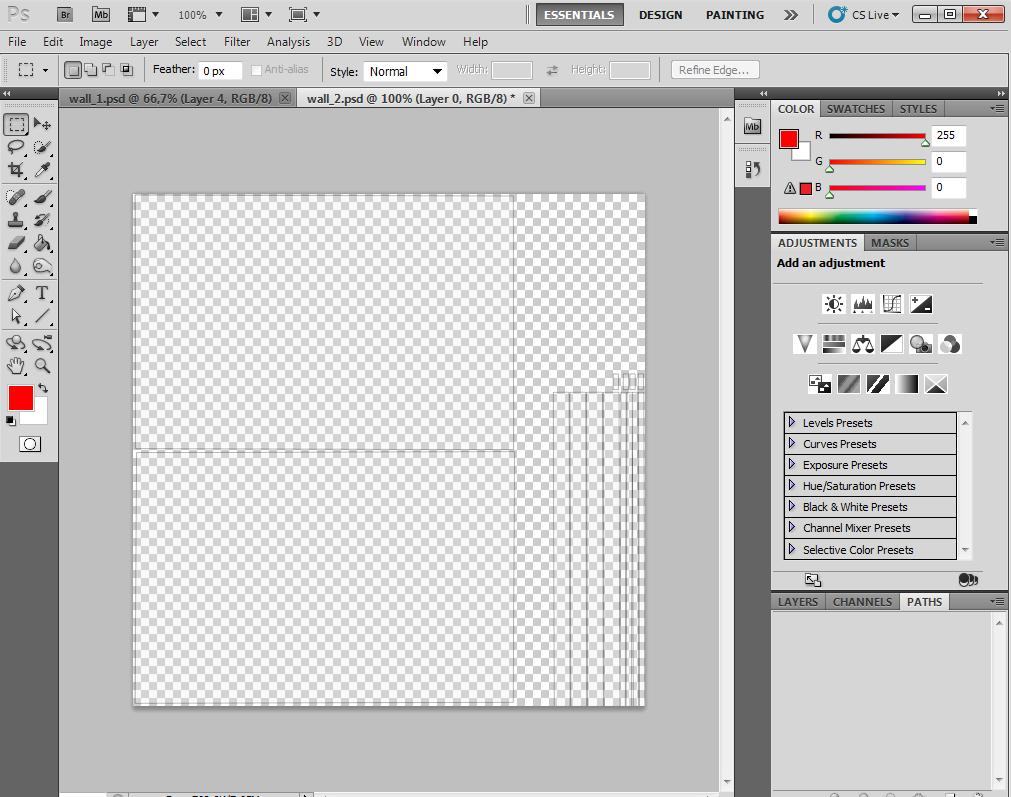Open the Style dropdown
Screen dimensions: 1011x797
tap(406, 71)
